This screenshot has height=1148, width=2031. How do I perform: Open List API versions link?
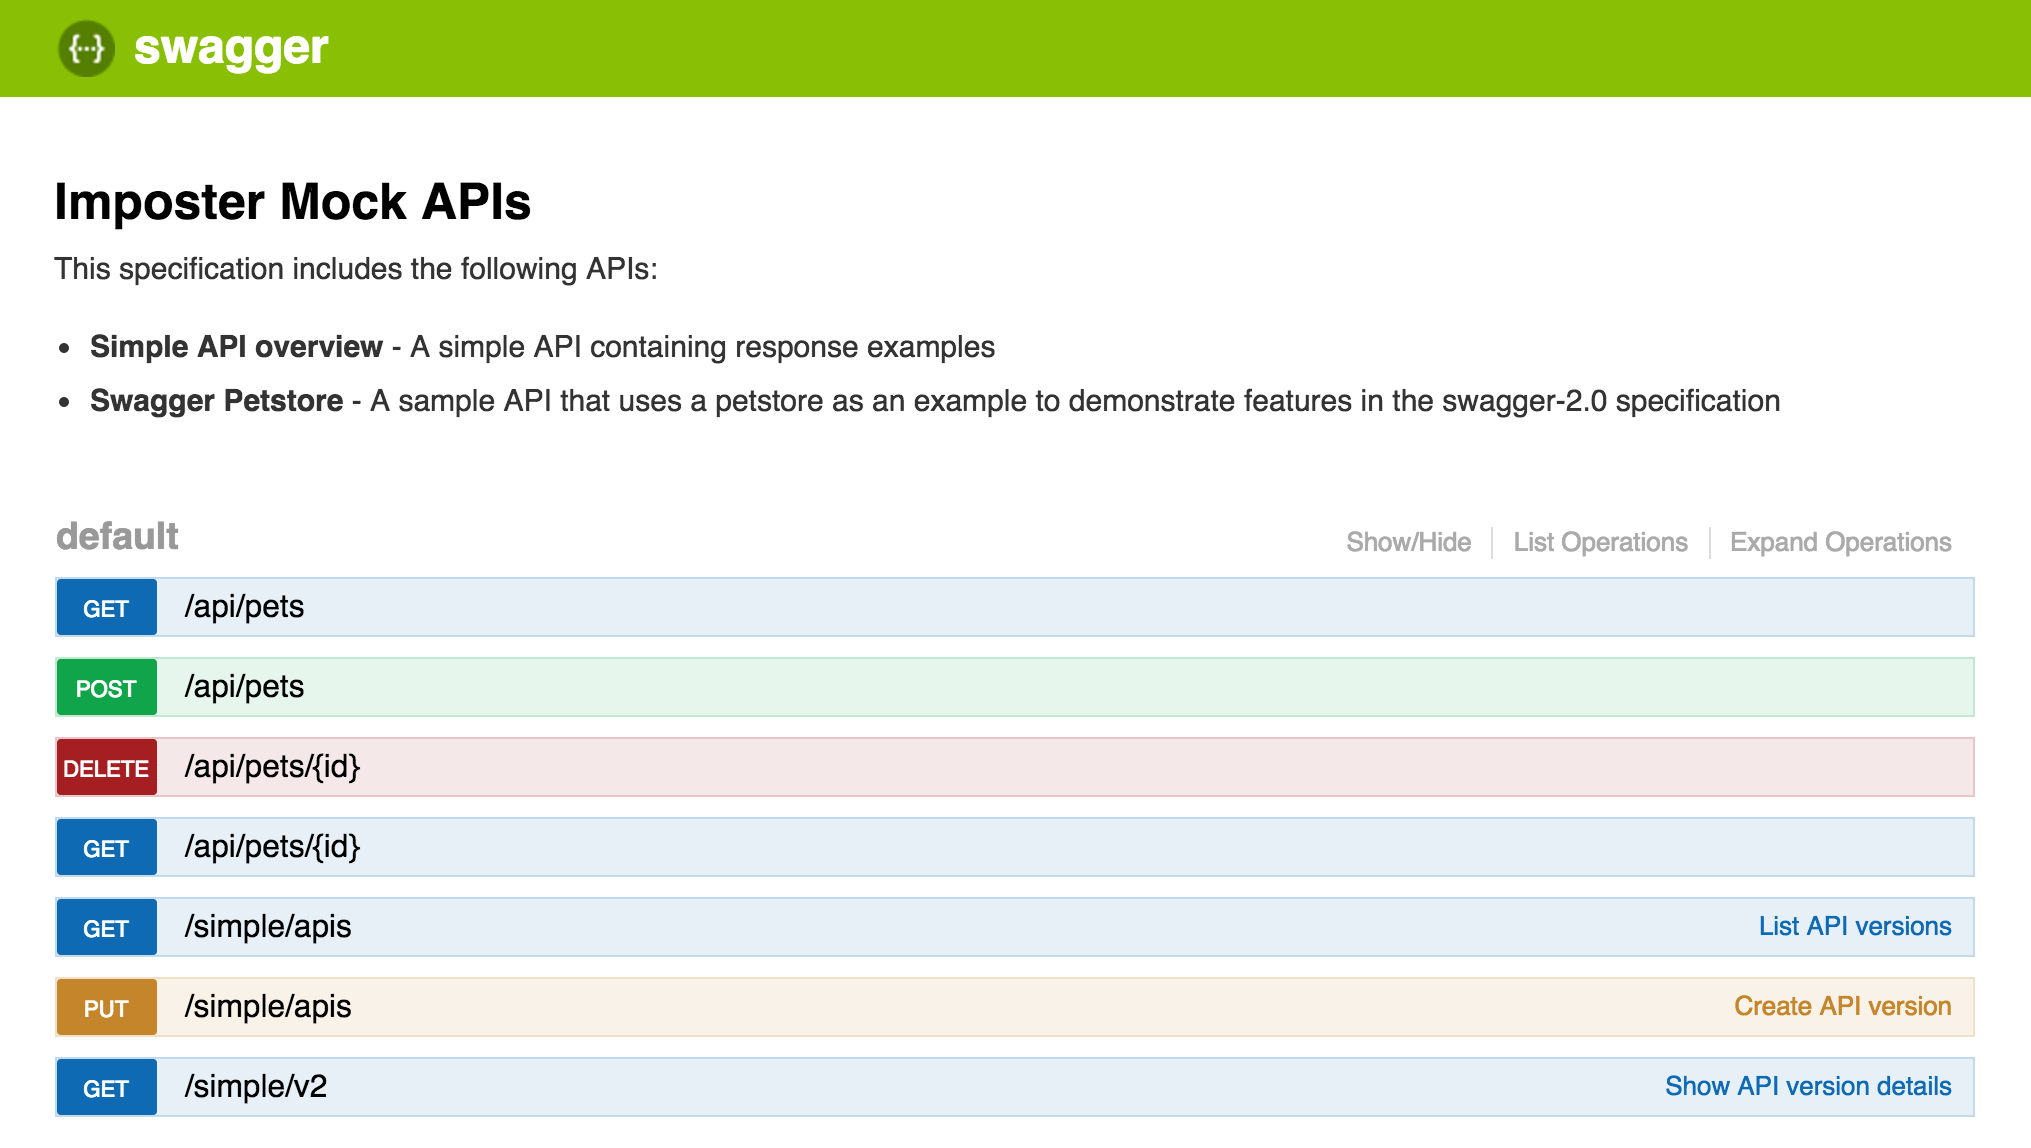tap(1855, 926)
